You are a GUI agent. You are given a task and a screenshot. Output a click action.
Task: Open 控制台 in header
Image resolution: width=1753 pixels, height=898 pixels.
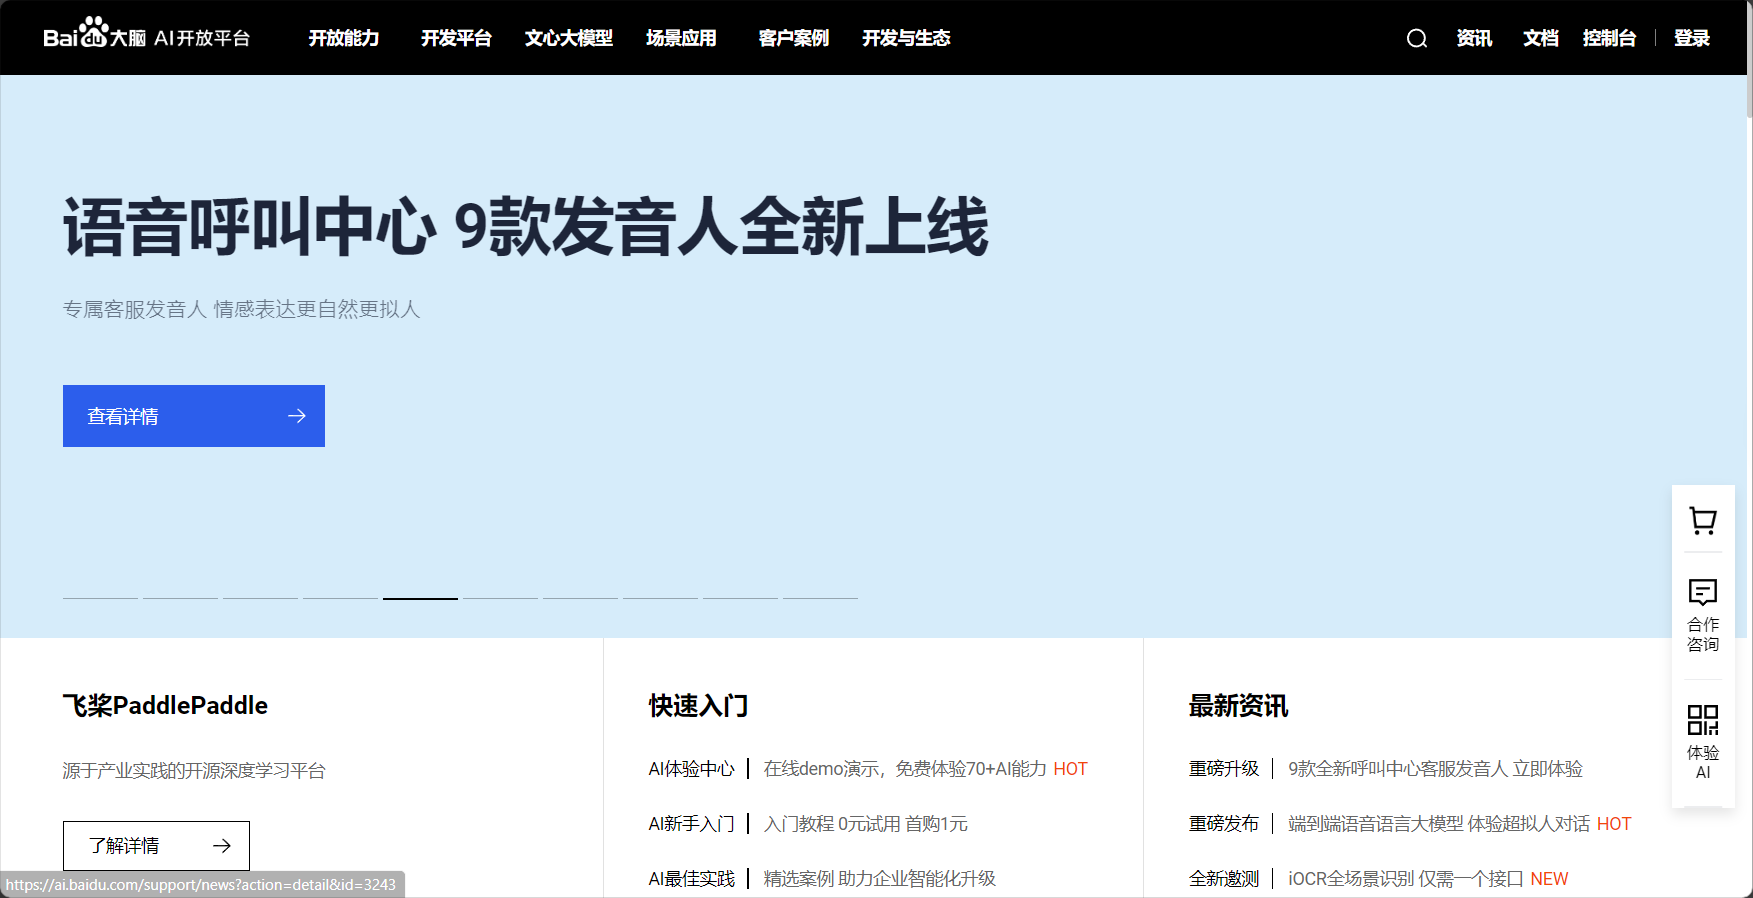pyautogui.click(x=1609, y=38)
